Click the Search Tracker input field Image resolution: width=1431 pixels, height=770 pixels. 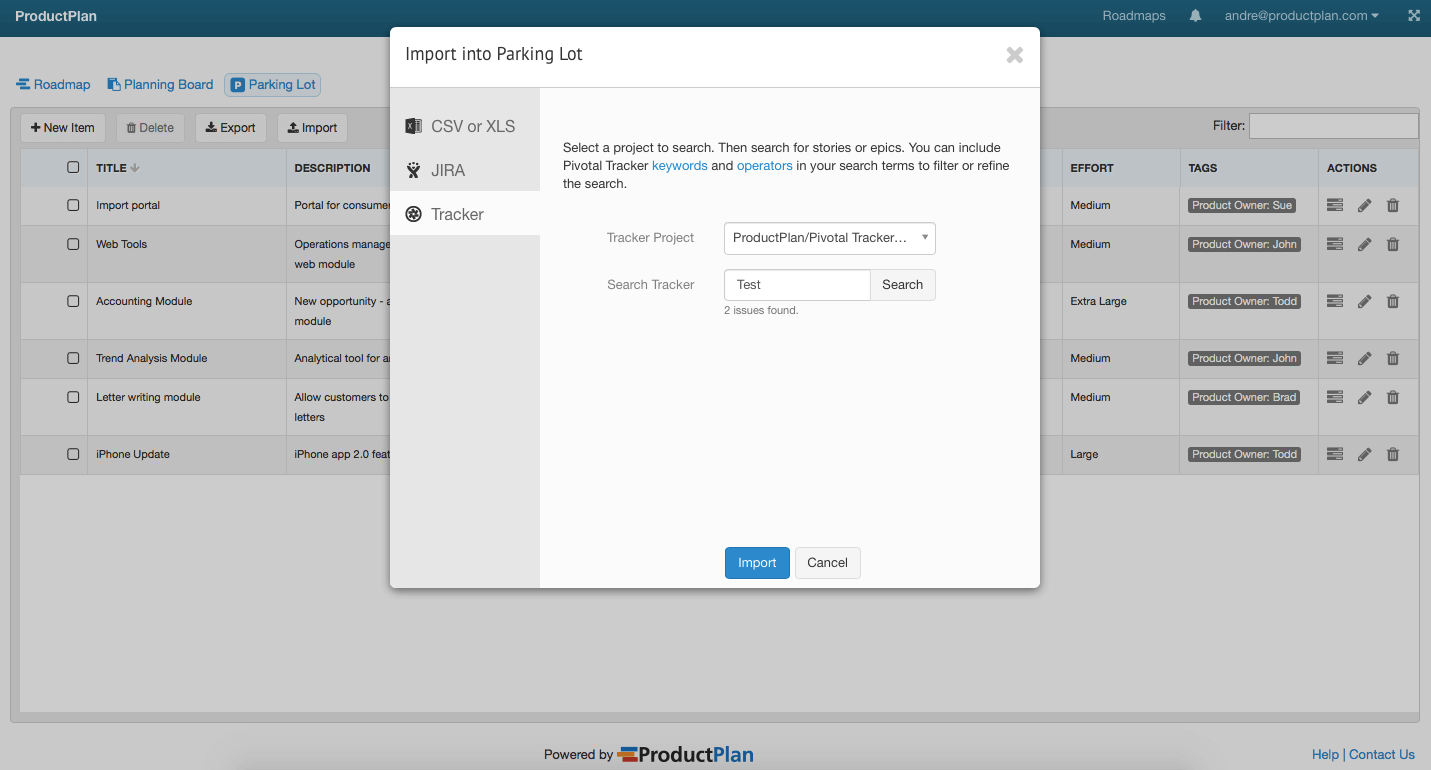coord(797,285)
